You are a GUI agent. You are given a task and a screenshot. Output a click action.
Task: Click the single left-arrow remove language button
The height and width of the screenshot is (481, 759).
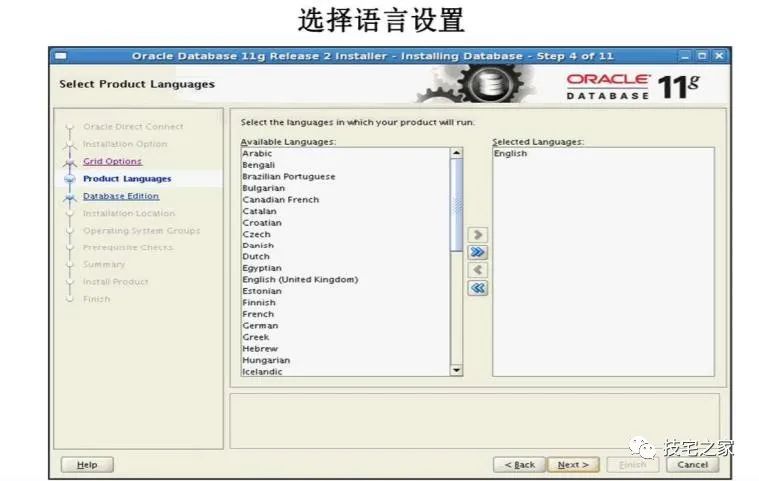point(477,270)
